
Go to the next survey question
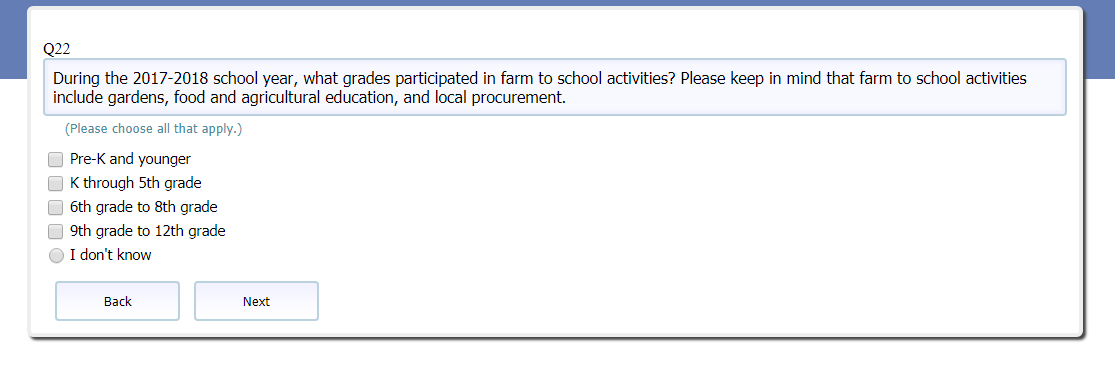tap(256, 301)
